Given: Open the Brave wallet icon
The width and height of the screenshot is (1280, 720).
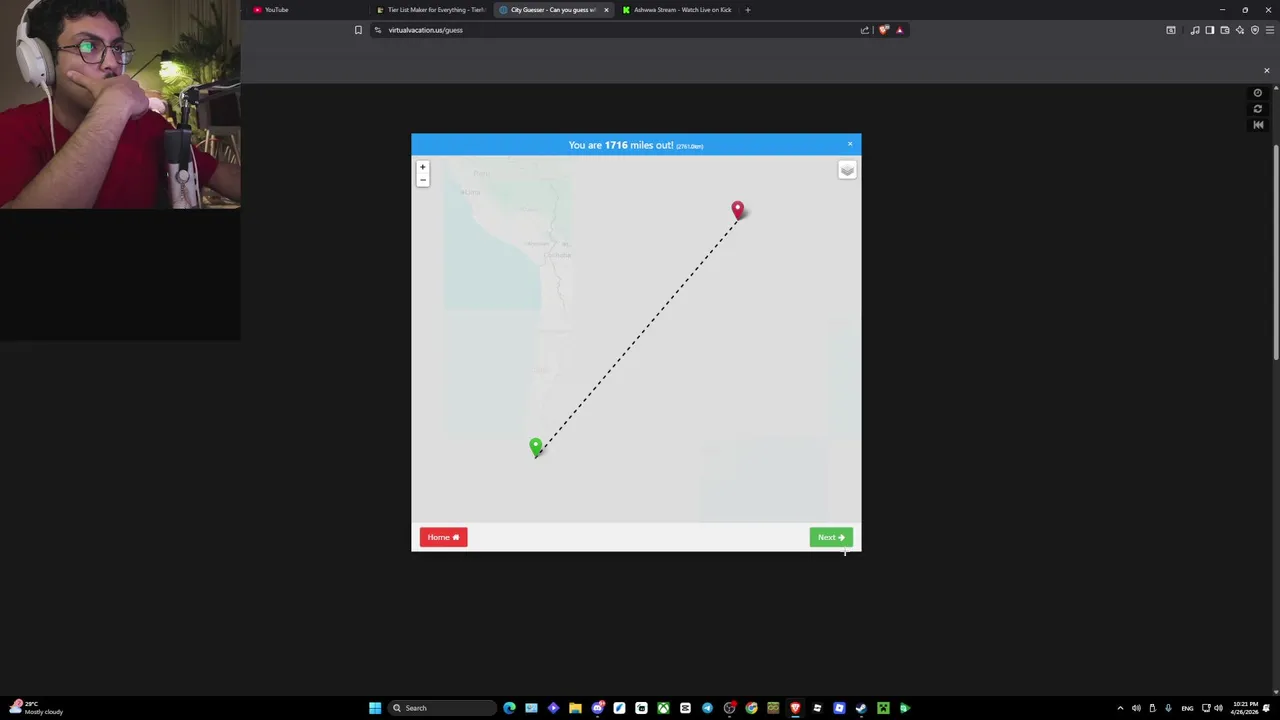Looking at the screenshot, I should point(1225,30).
